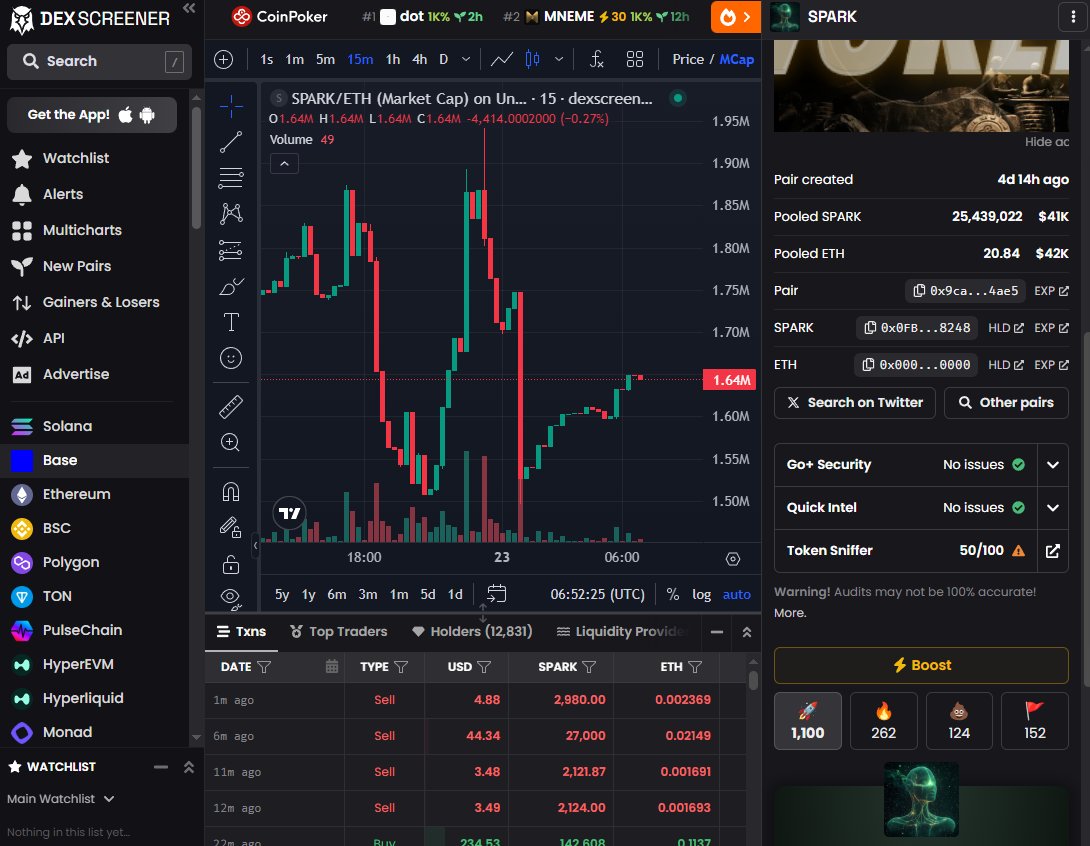Screen dimensions: 1090x846
Task: Vote with the rocket reaction 1,100
Action: 808,721
